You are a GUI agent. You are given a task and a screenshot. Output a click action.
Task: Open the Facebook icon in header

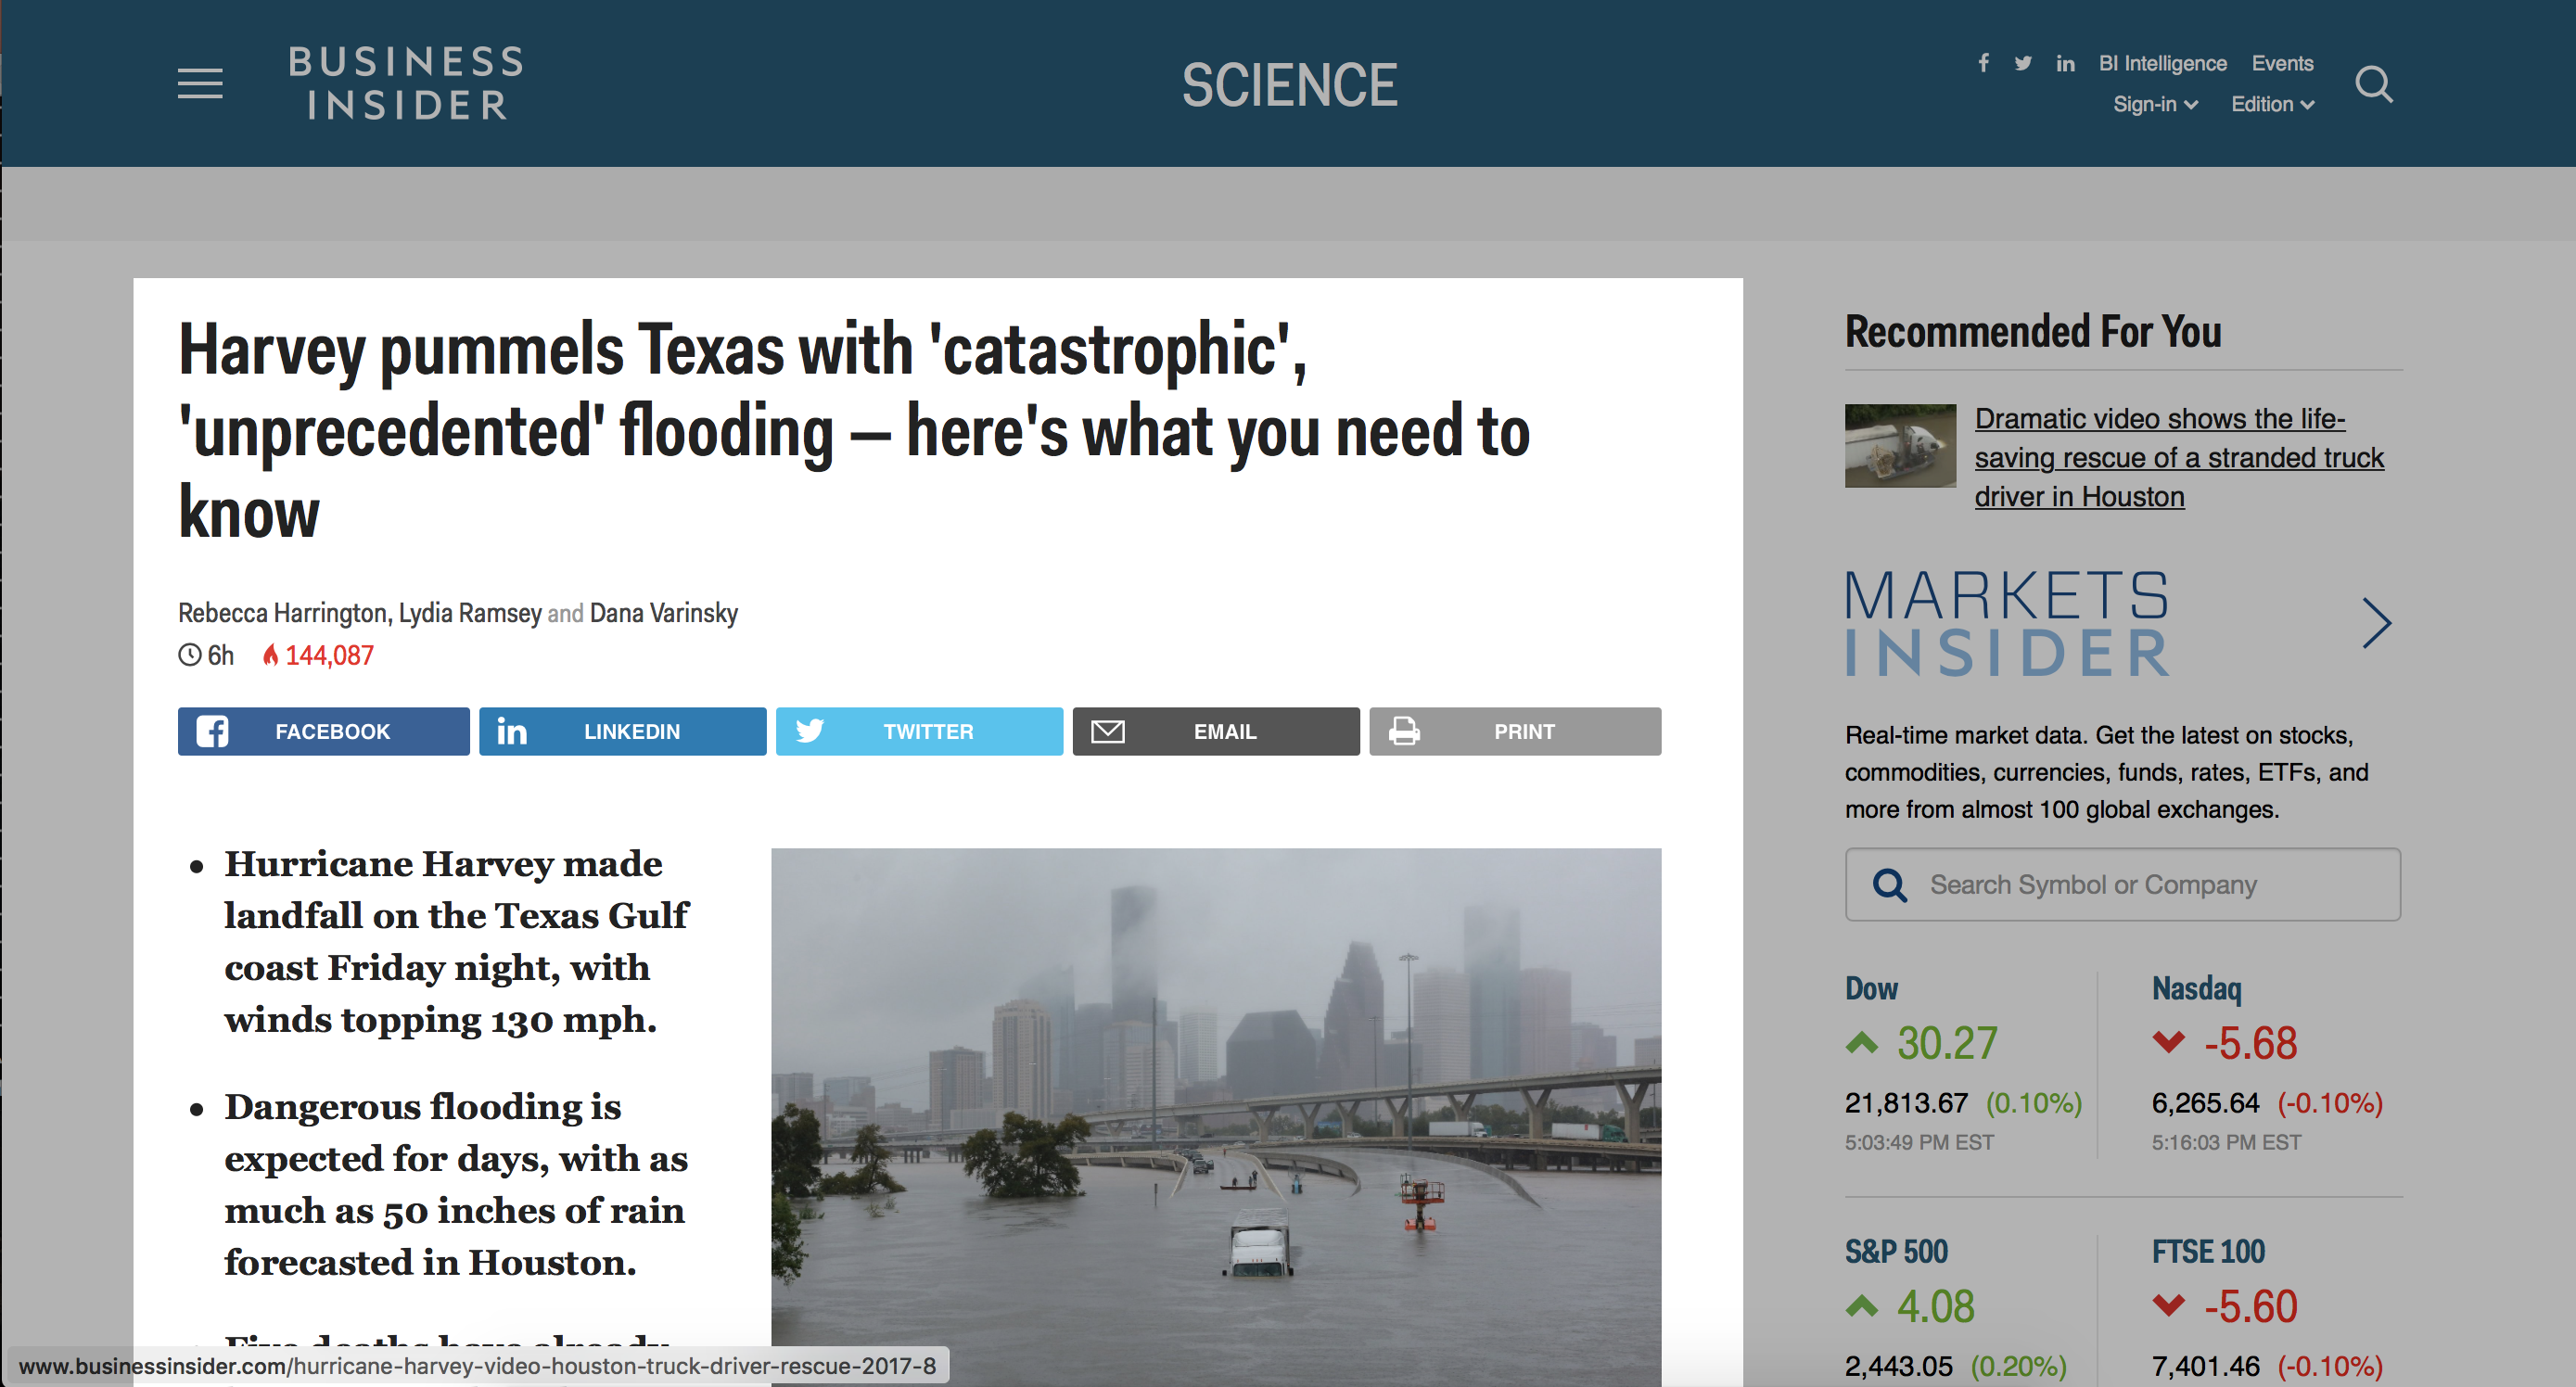click(x=1983, y=63)
